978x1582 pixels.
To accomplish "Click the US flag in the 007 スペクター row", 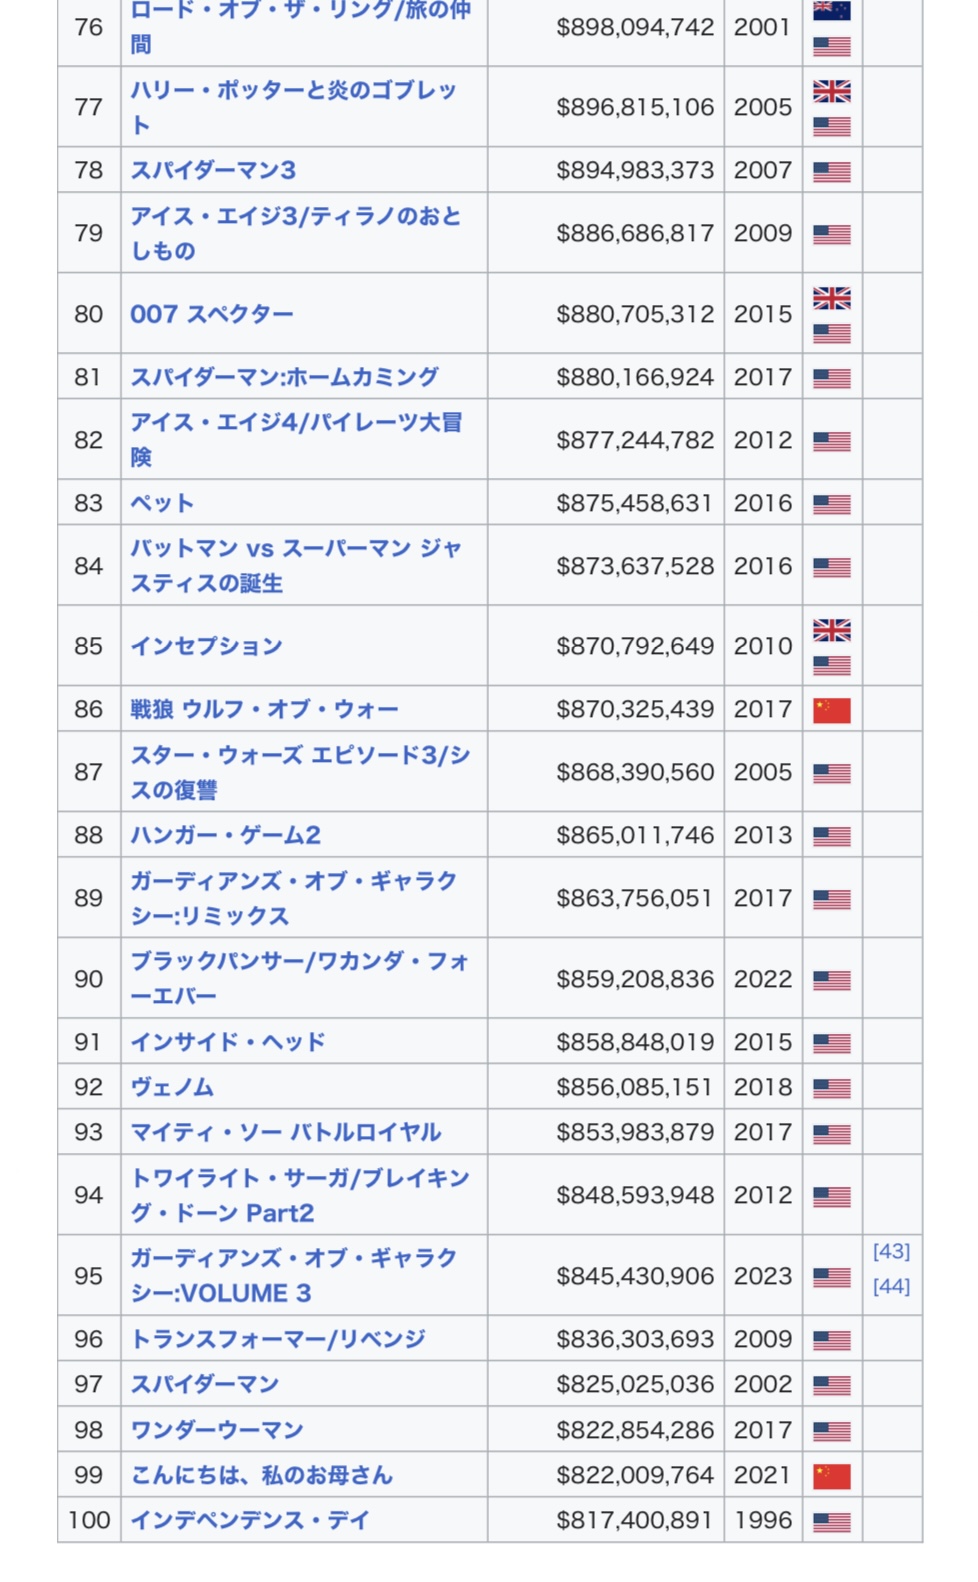I will [x=831, y=333].
